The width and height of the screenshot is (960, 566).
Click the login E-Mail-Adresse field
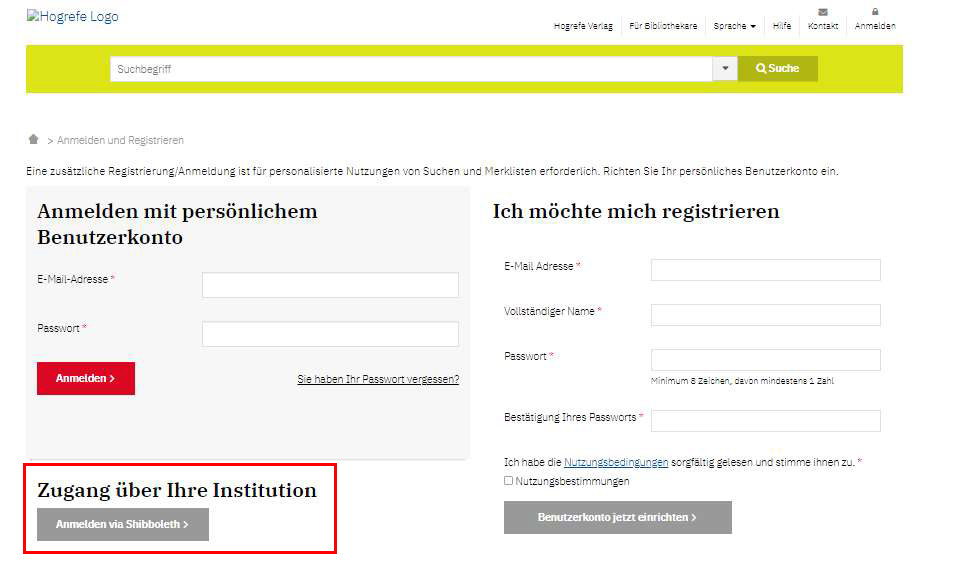tap(330, 285)
